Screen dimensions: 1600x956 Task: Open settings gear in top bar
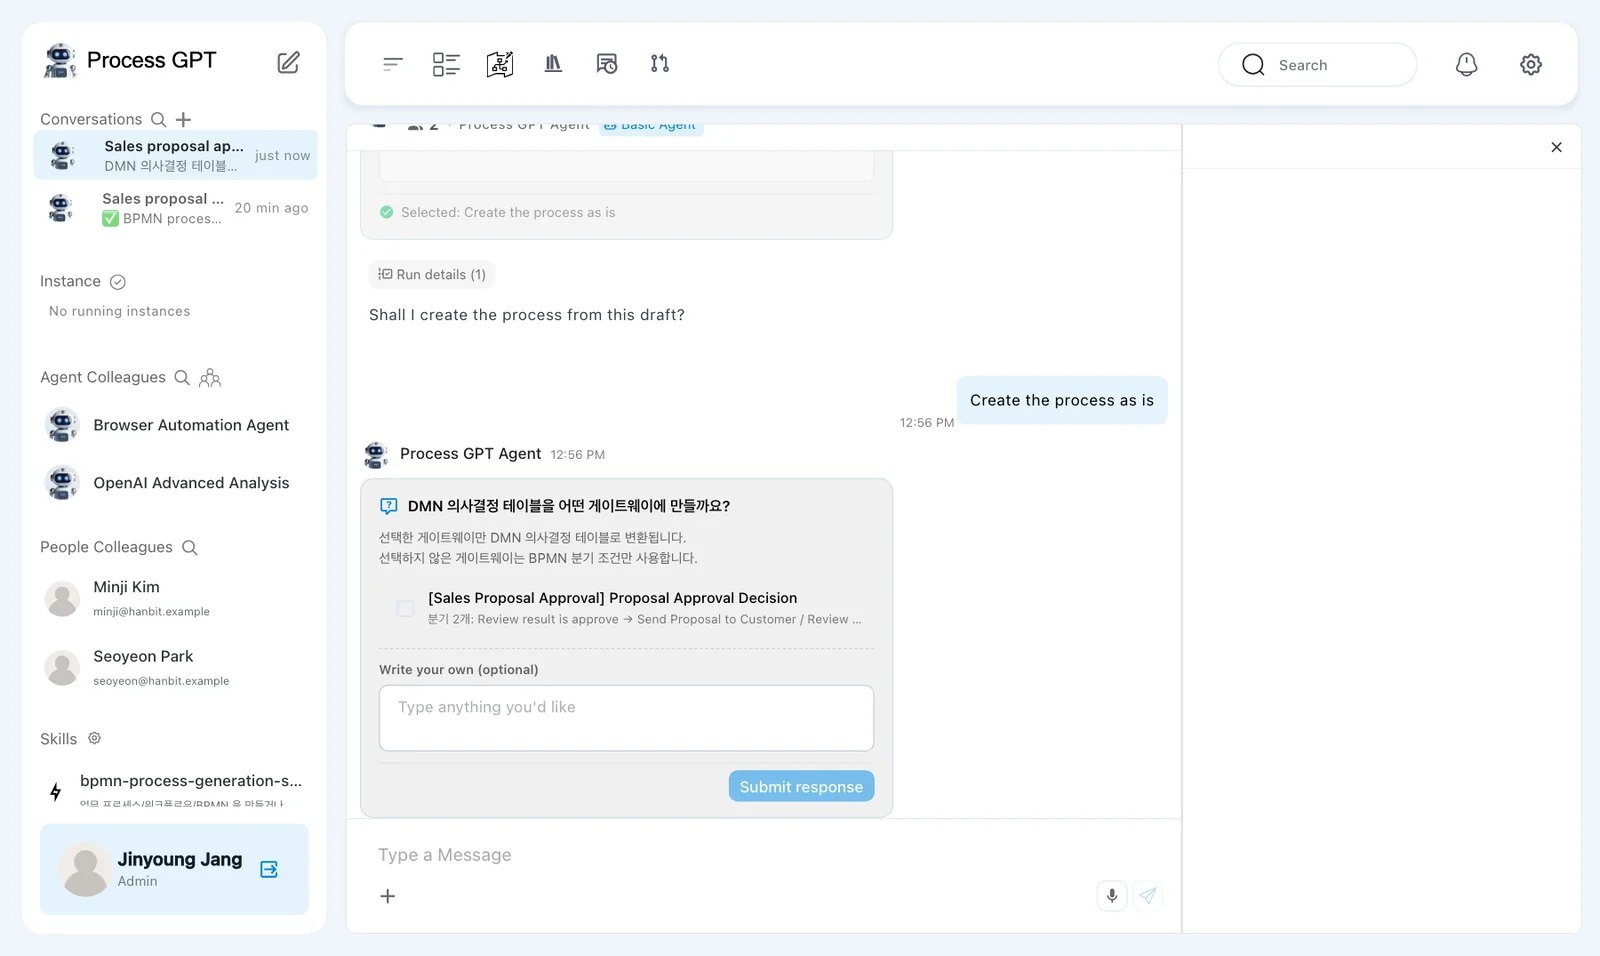[1531, 65]
